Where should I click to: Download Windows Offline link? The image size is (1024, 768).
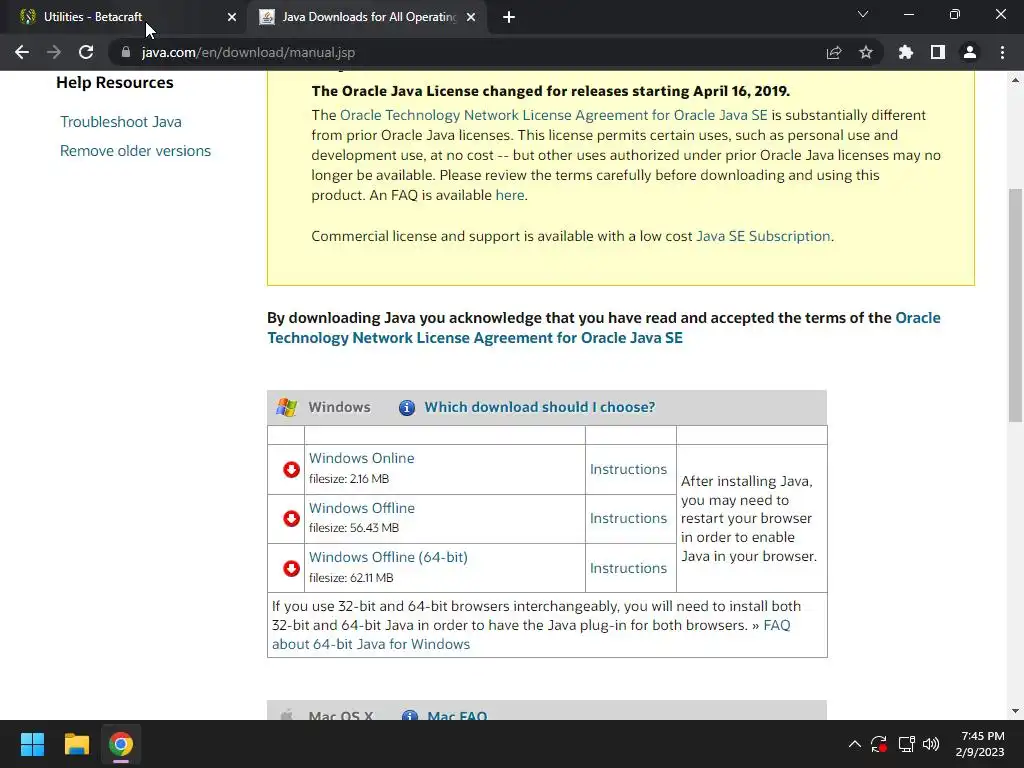tap(361, 508)
